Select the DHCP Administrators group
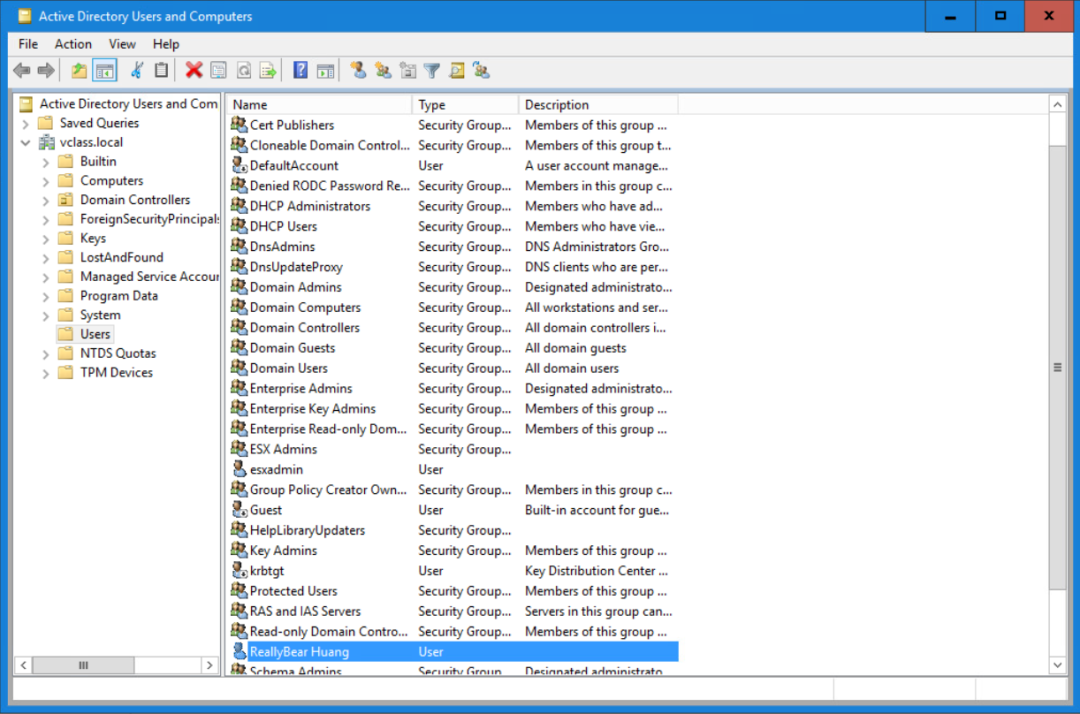1080x714 pixels. point(453,206)
